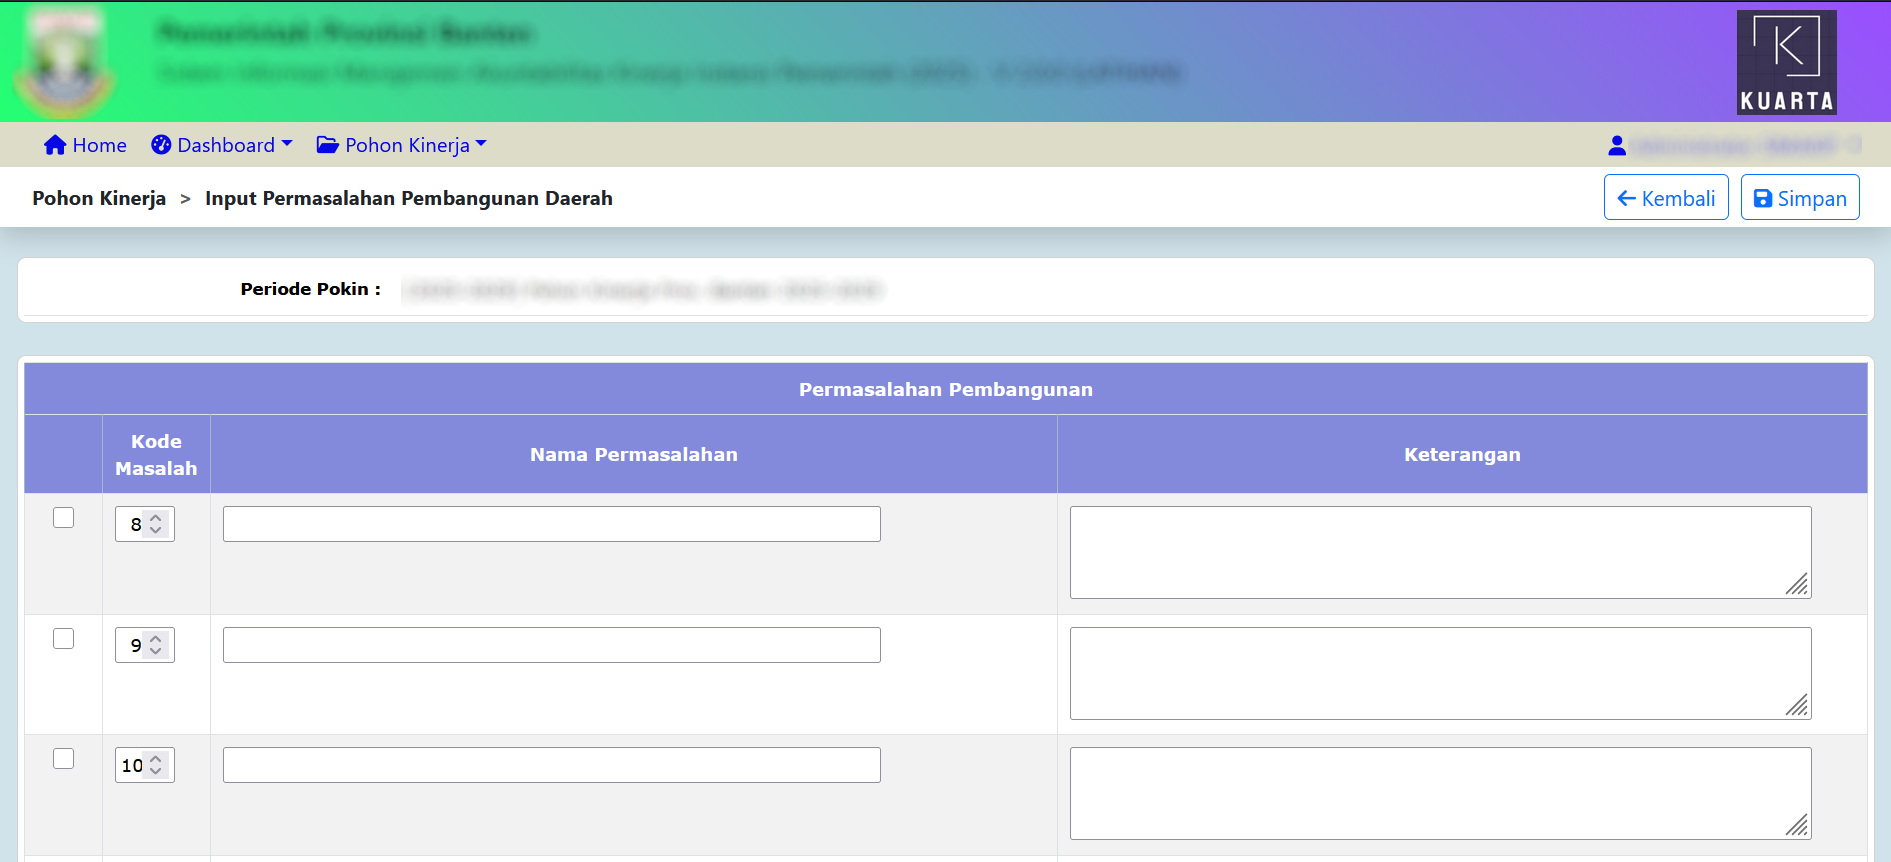Click 'Input Permasalahan Pembangunan Daerah' breadcrumb text
The image size is (1891, 862).
coord(409,198)
